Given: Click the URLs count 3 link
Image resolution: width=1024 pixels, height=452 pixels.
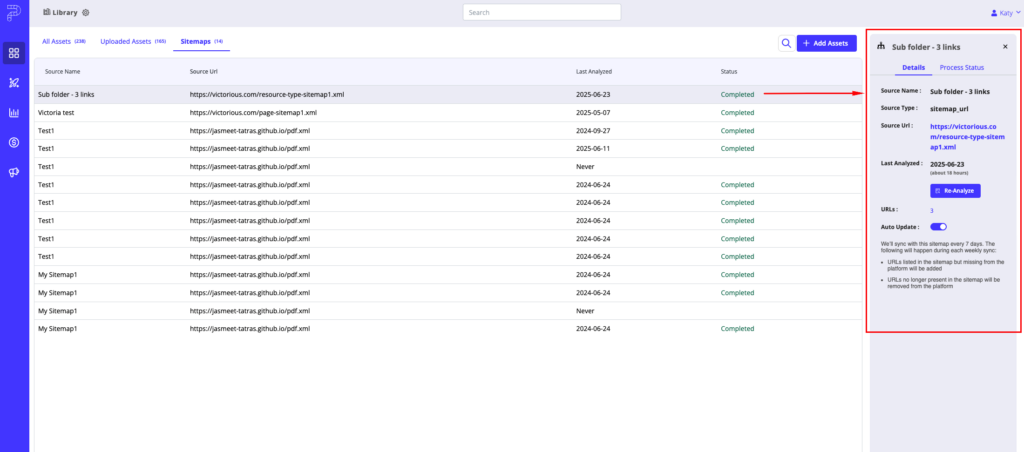Looking at the screenshot, I should click(932, 210).
